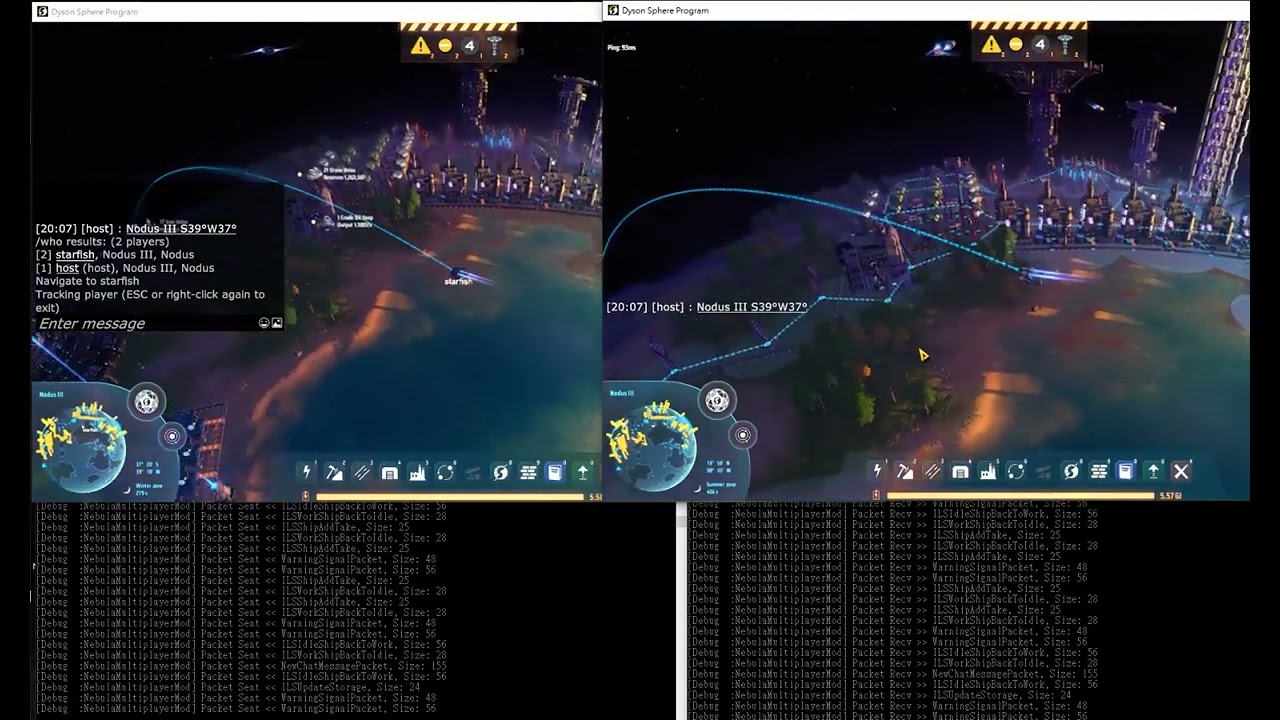
Task: Open Storage build category in right window
Action: coord(961,471)
